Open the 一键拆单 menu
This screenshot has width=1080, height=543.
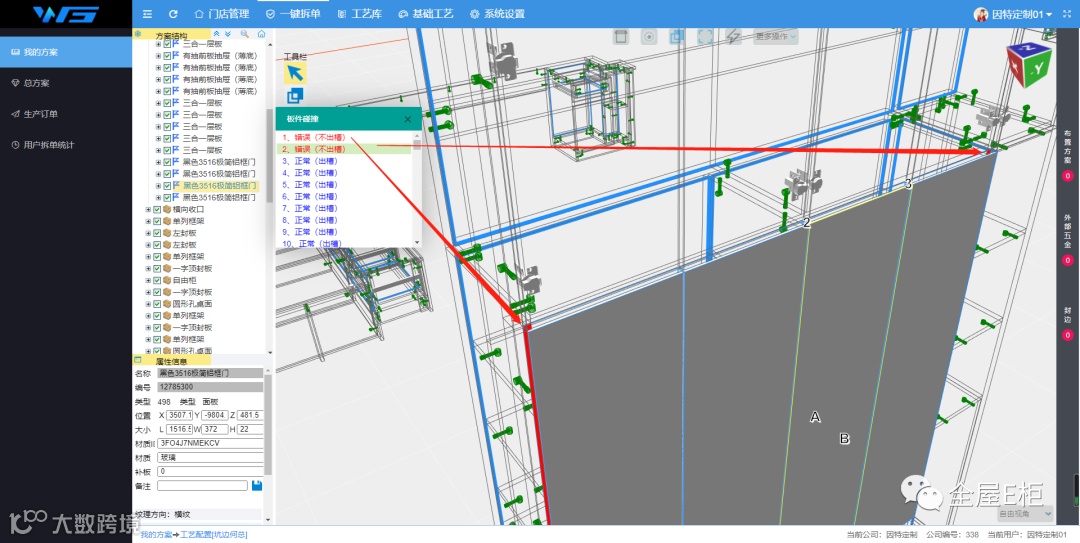point(293,14)
